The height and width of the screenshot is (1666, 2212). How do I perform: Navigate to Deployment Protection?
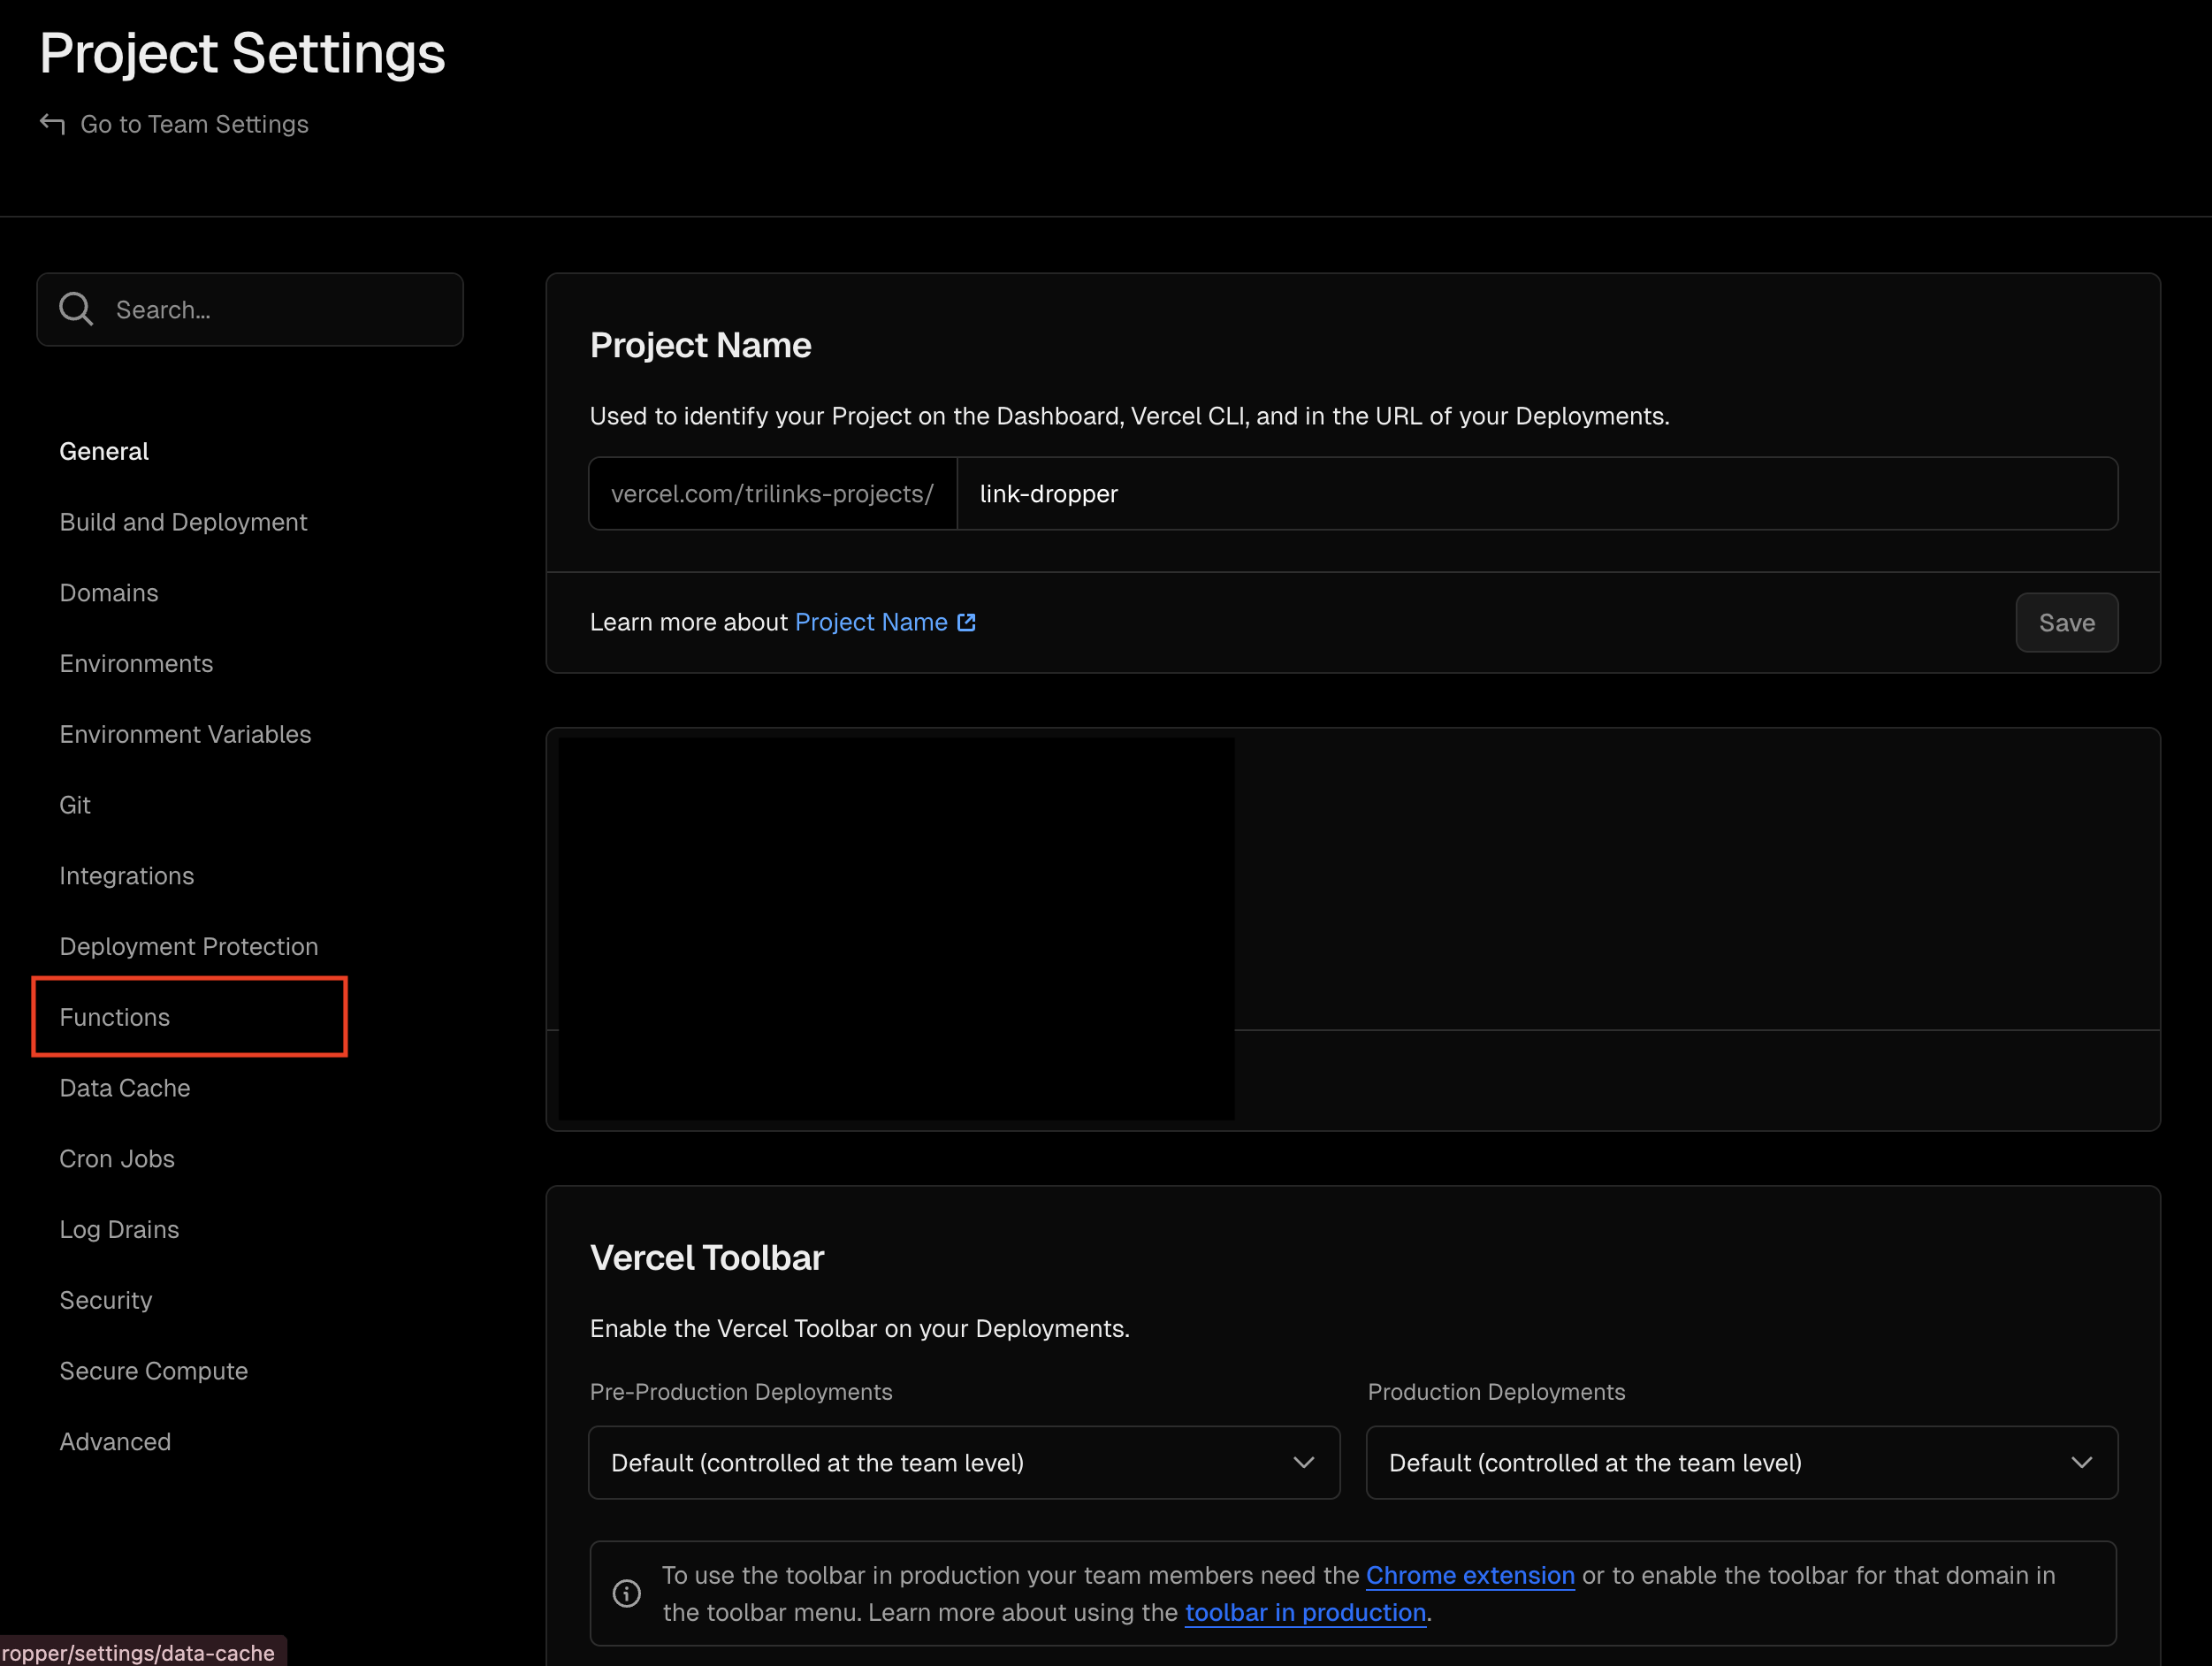pos(189,946)
